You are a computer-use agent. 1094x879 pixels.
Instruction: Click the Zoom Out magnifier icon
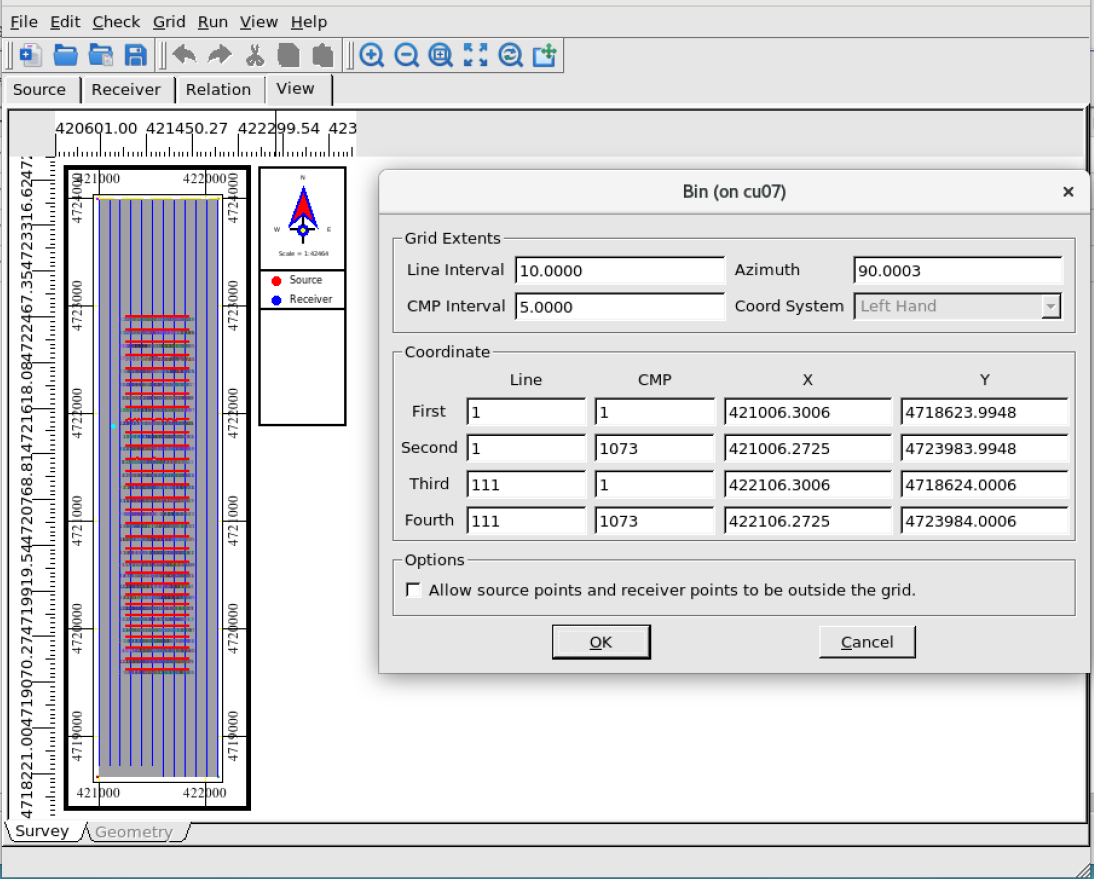tap(406, 55)
